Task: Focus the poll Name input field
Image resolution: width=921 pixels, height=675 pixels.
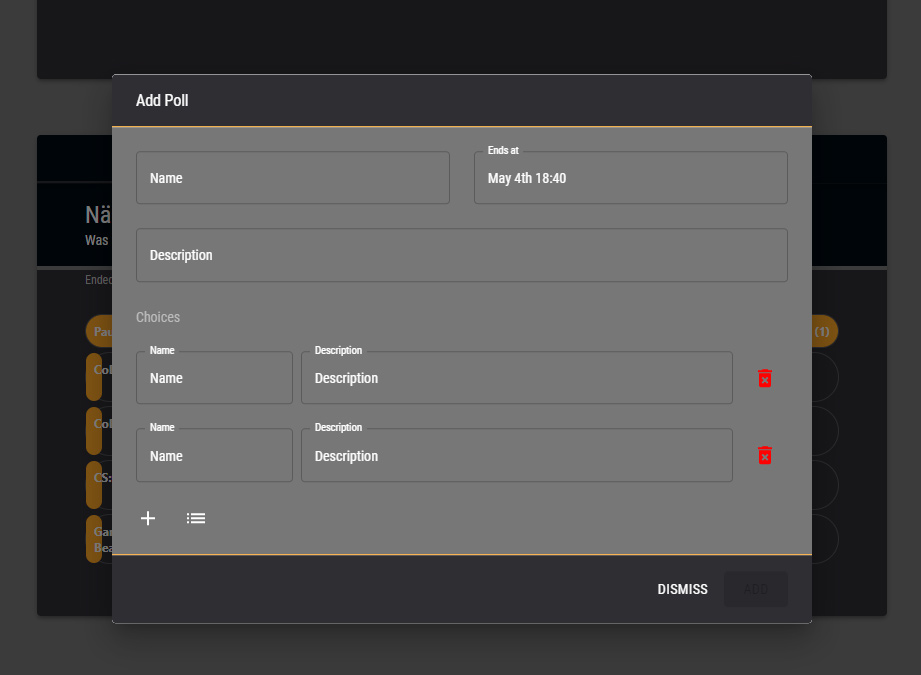Action: point(292,178)
